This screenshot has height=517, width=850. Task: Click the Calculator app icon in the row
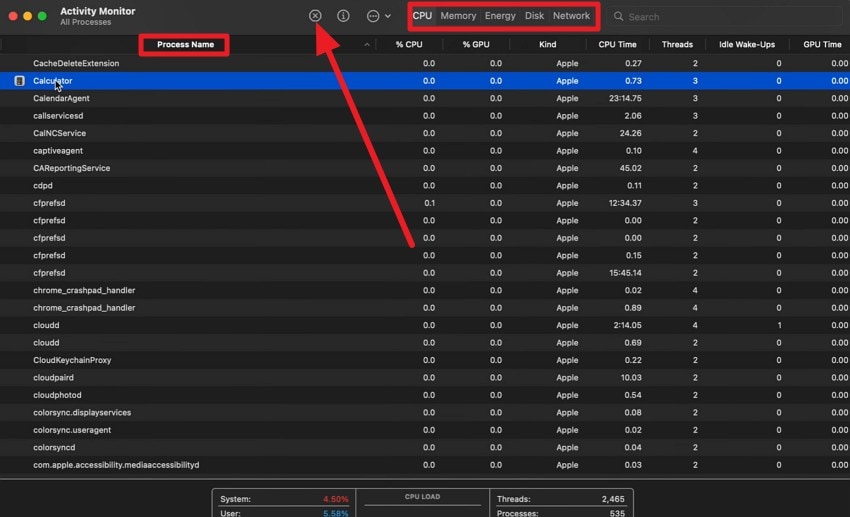(x=20, y=81)
